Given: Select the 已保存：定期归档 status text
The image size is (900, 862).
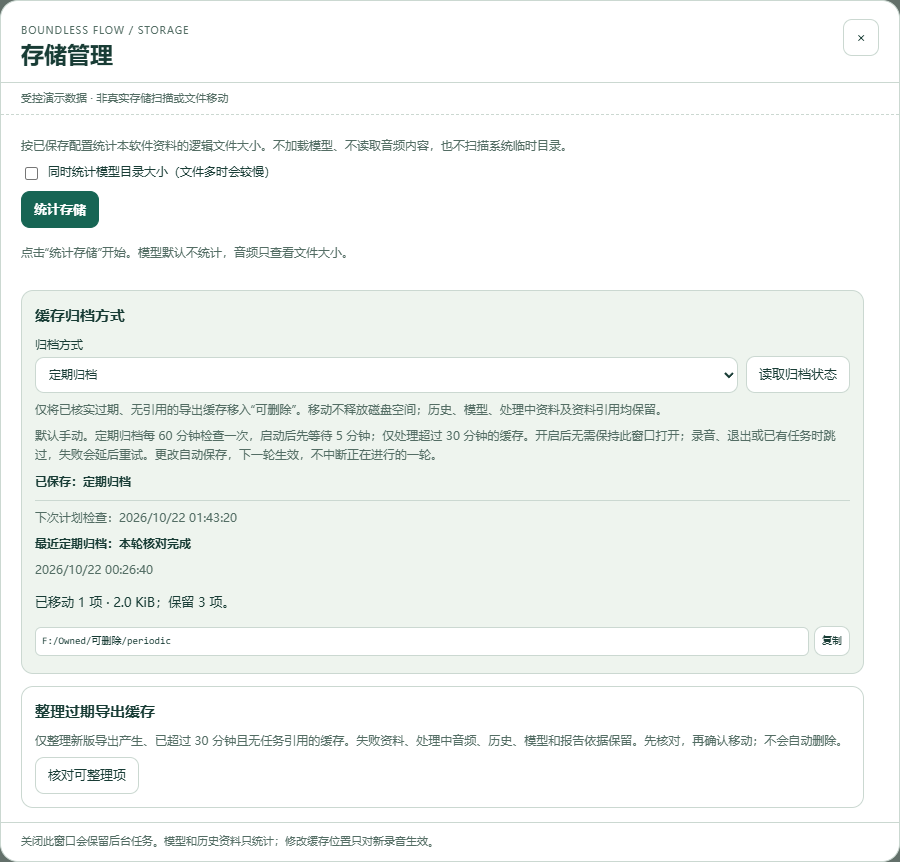Looking at the screenshot, I should 83,482.
